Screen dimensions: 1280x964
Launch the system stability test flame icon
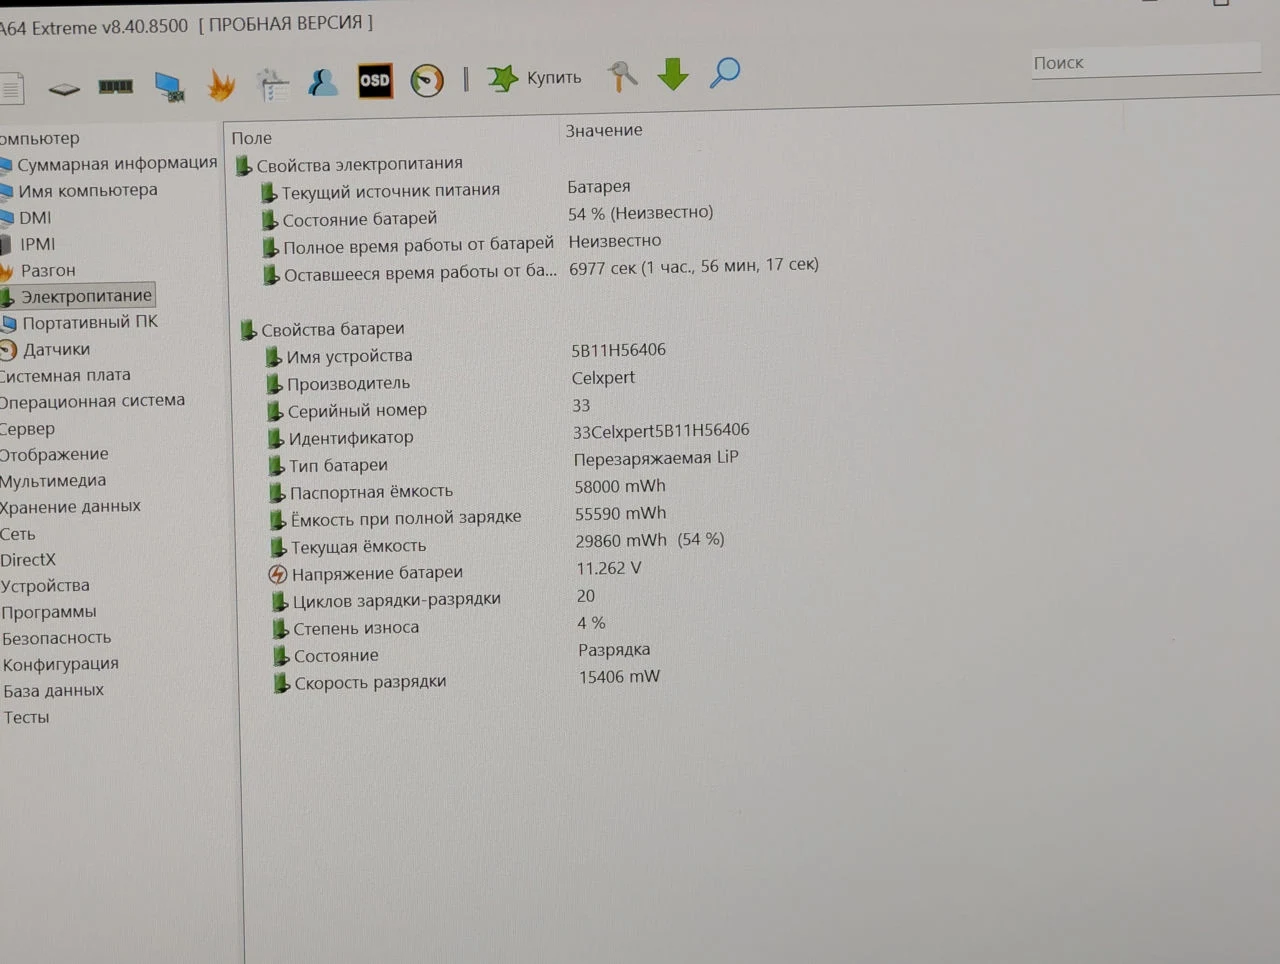[x=221, y=85]
